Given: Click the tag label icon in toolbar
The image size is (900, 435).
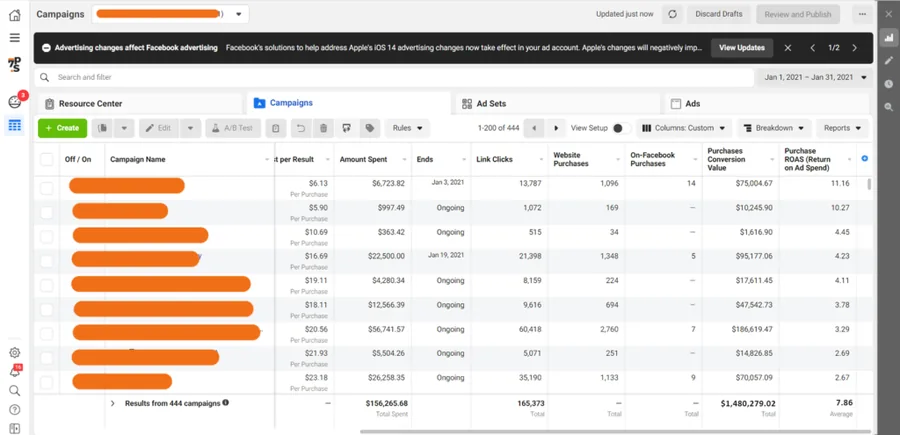Looking at the screenshot, I should [370, 128].
